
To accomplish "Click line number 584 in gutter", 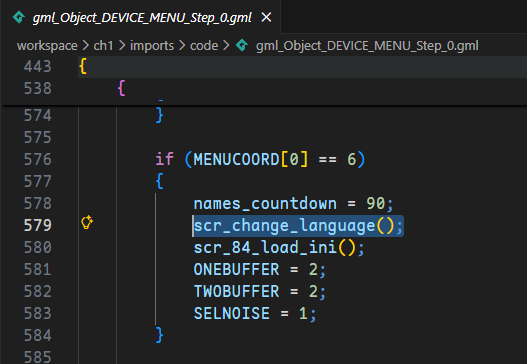I will click(x=38, y=335).
